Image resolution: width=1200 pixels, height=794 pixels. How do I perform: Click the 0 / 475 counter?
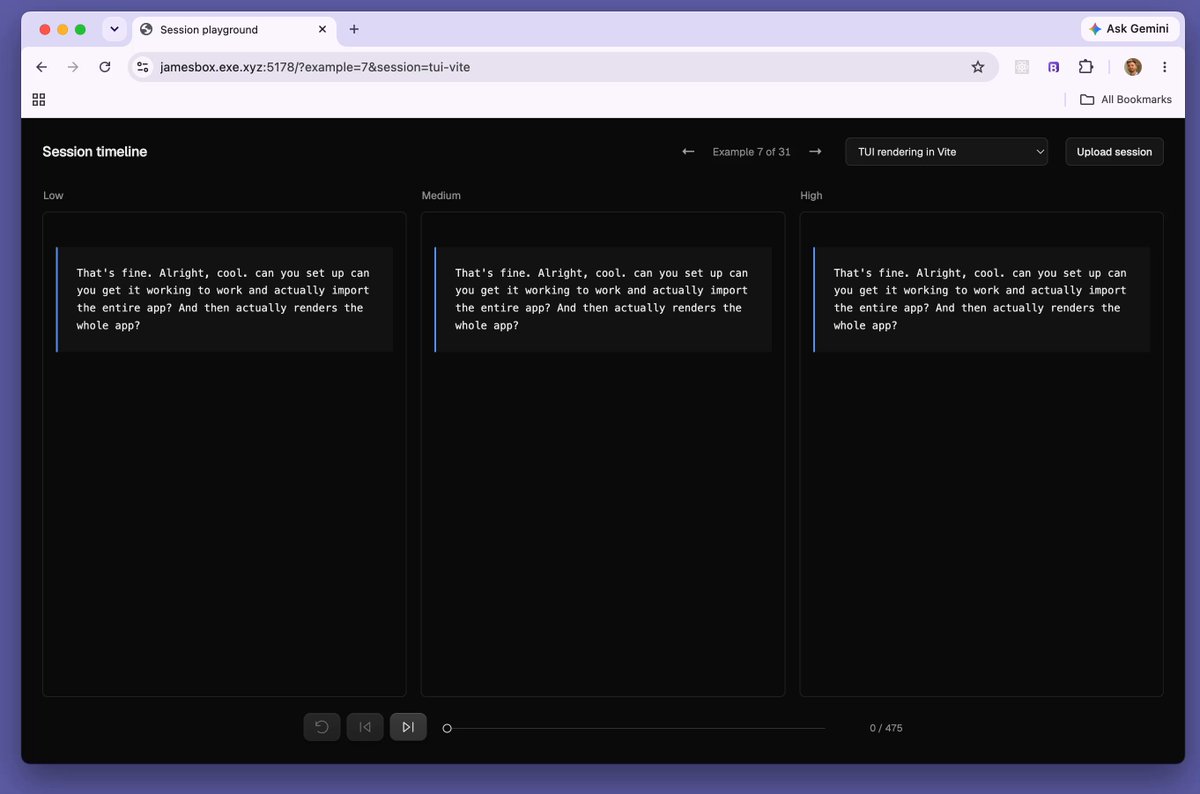click(886, 728)
